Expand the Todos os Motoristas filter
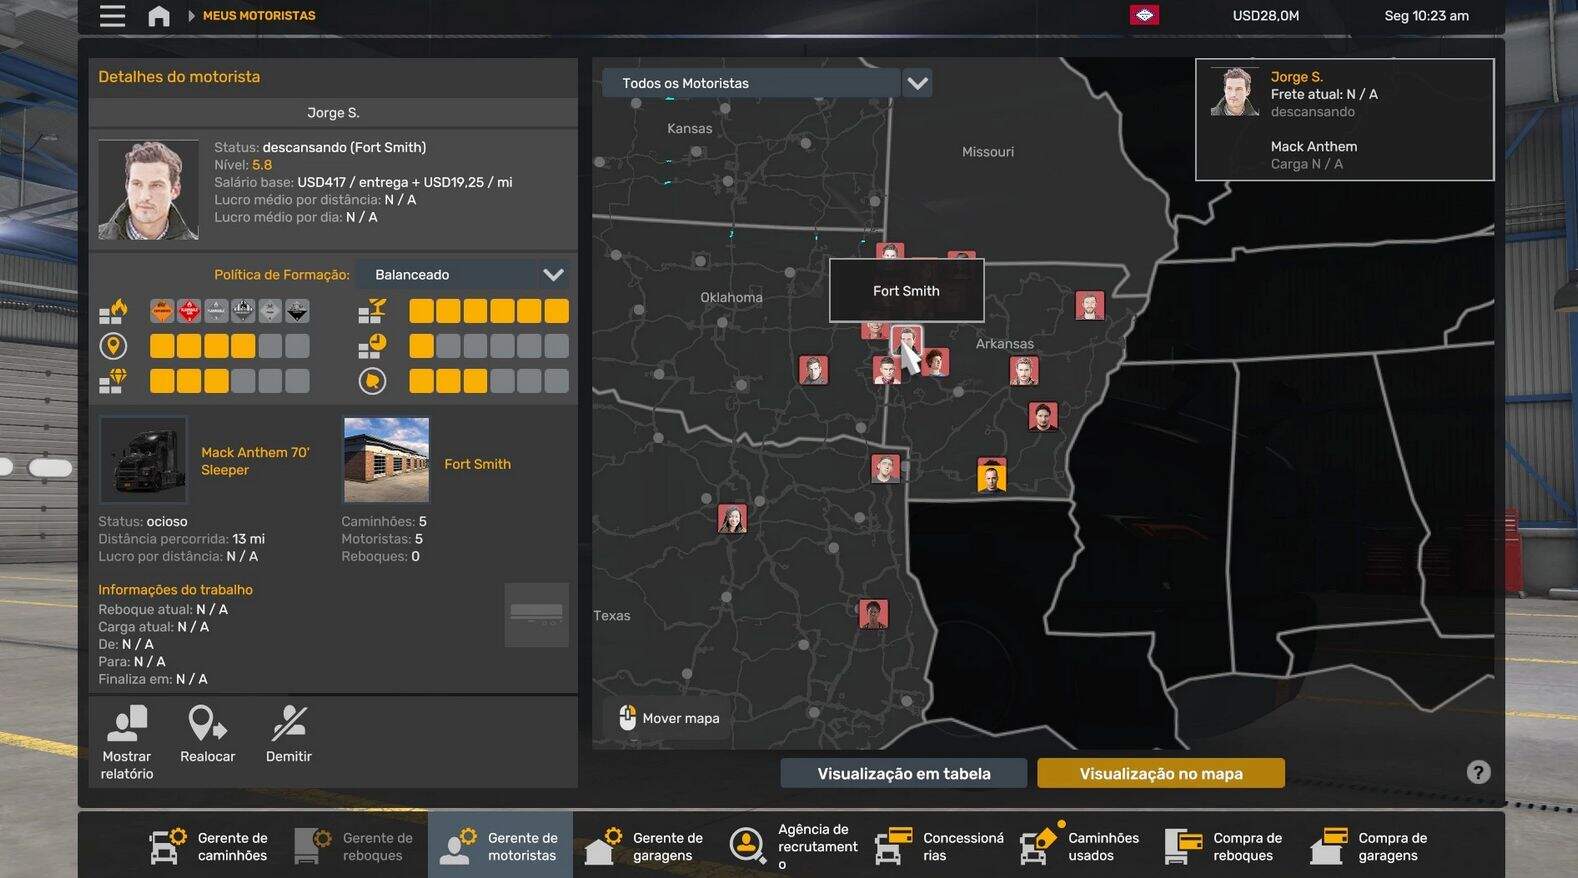Image resolution: width=1578 pixels, height=878 pixels. click(752, 83)
